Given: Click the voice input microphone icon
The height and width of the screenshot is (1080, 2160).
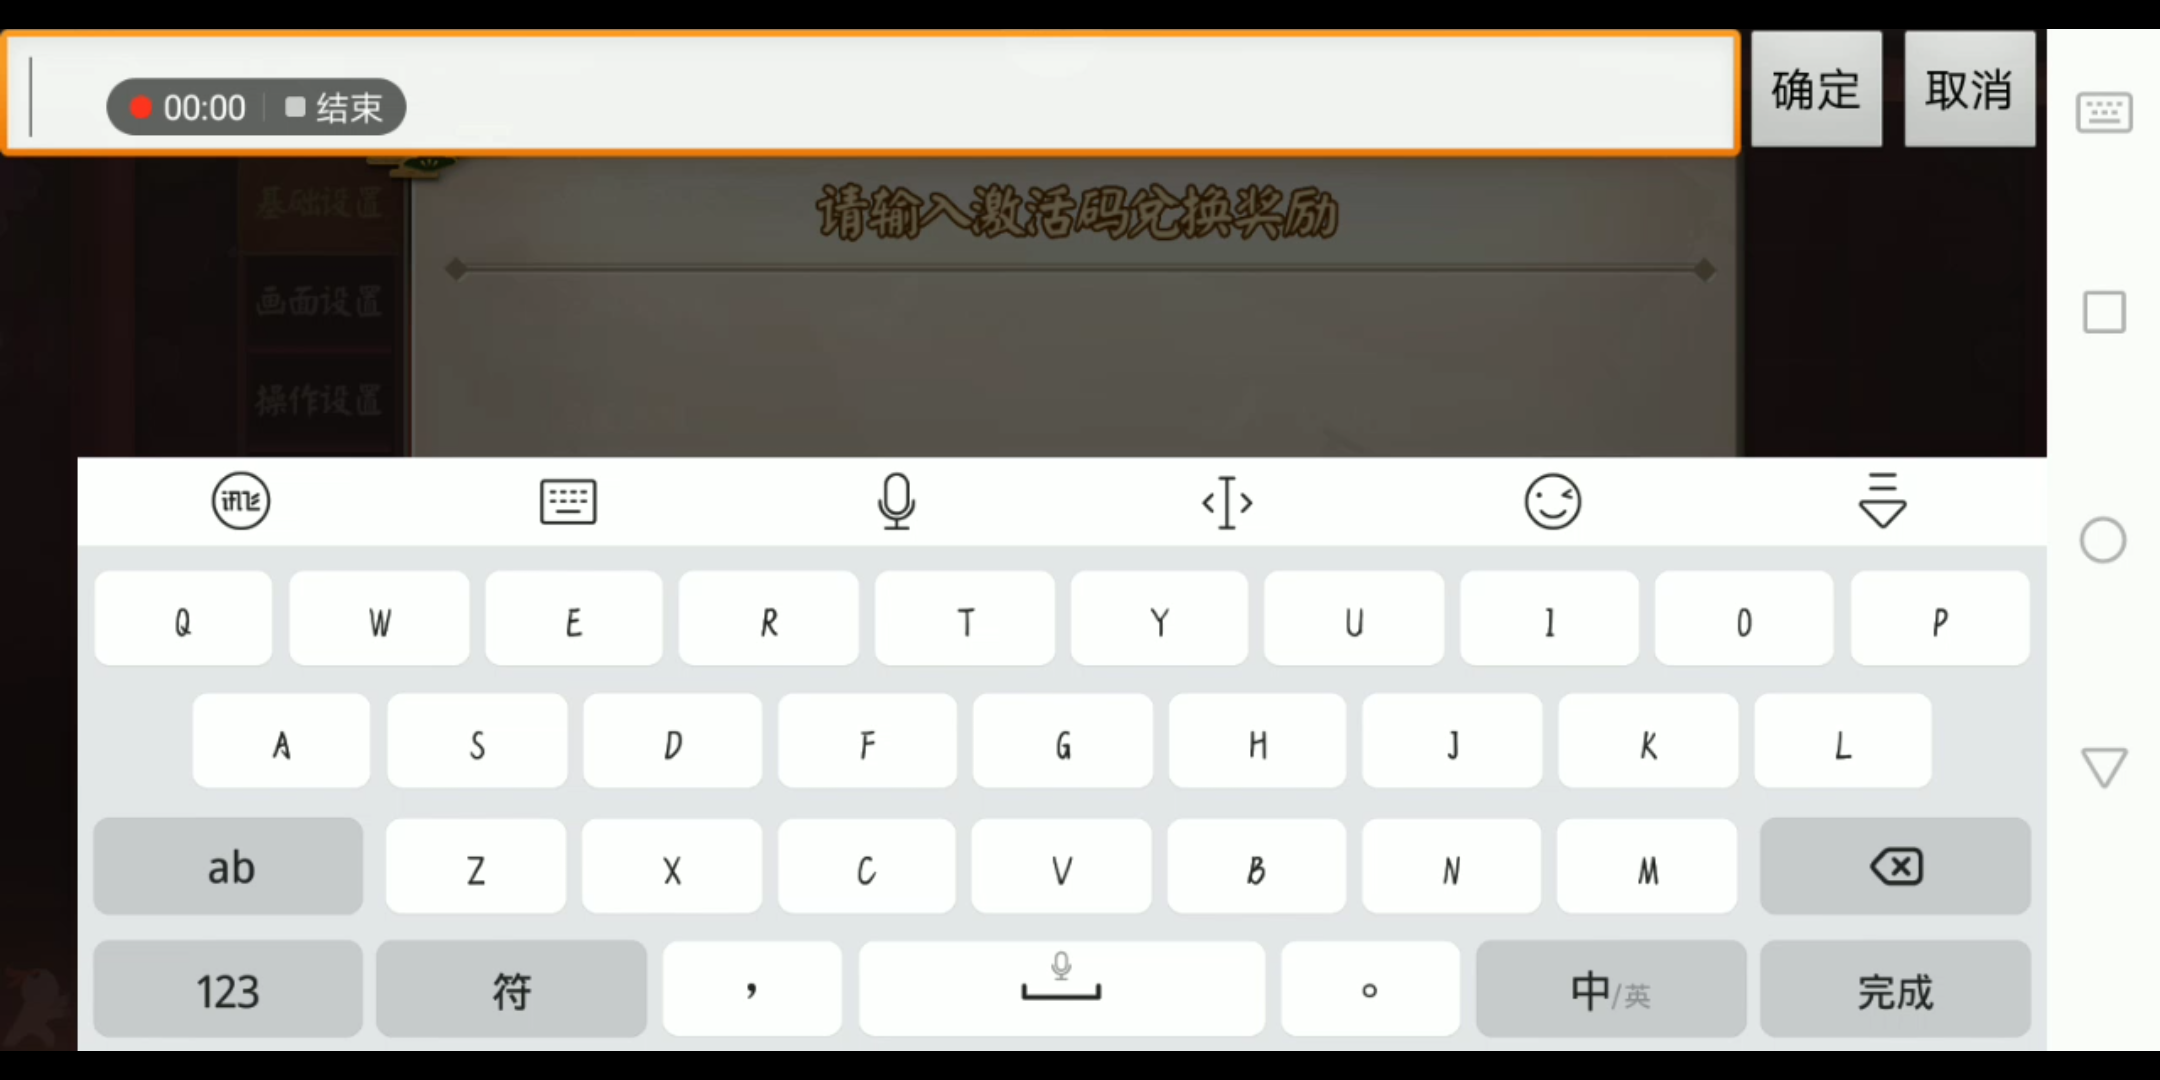Looking at the screenshot, I should point(897,500).
